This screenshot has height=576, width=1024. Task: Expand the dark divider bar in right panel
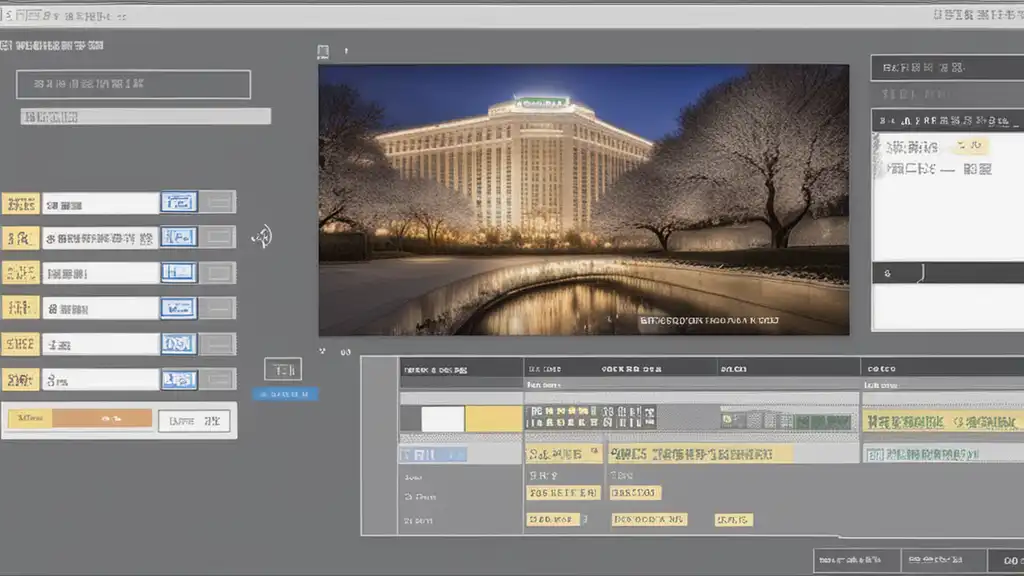947,272
